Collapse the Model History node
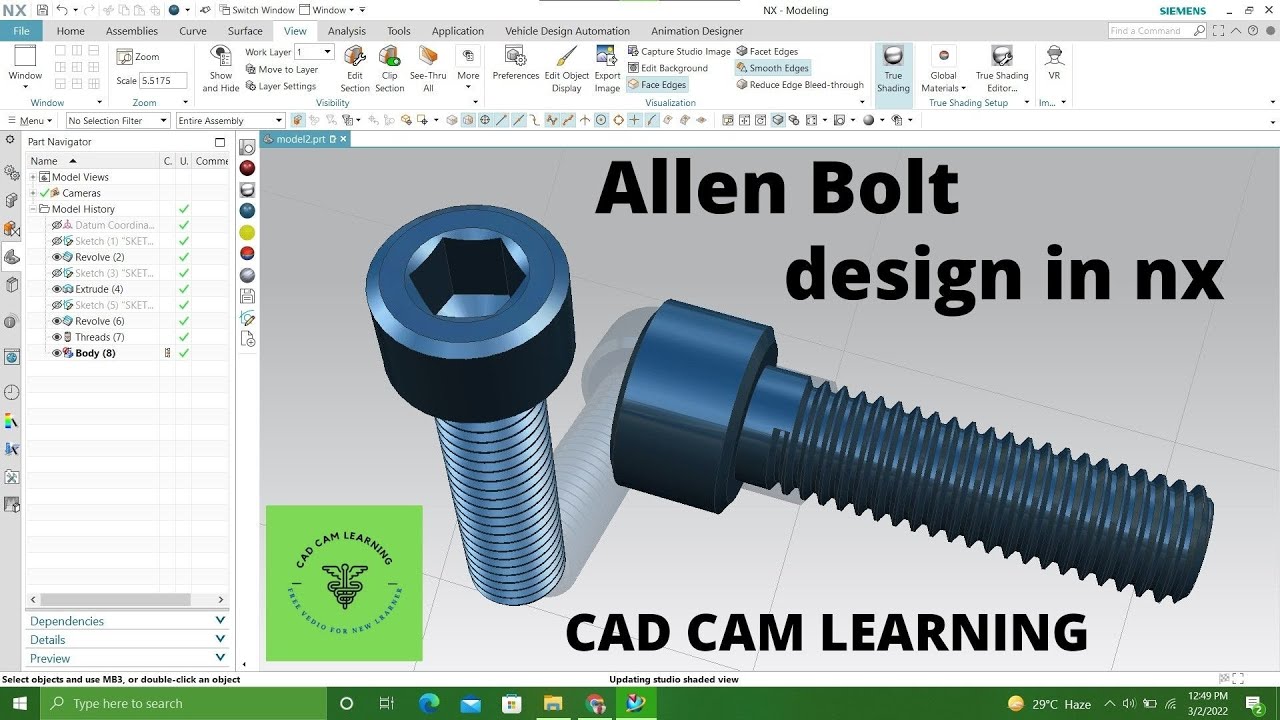The width and height of the screenshot is (1280, 720). click(33, 209)
